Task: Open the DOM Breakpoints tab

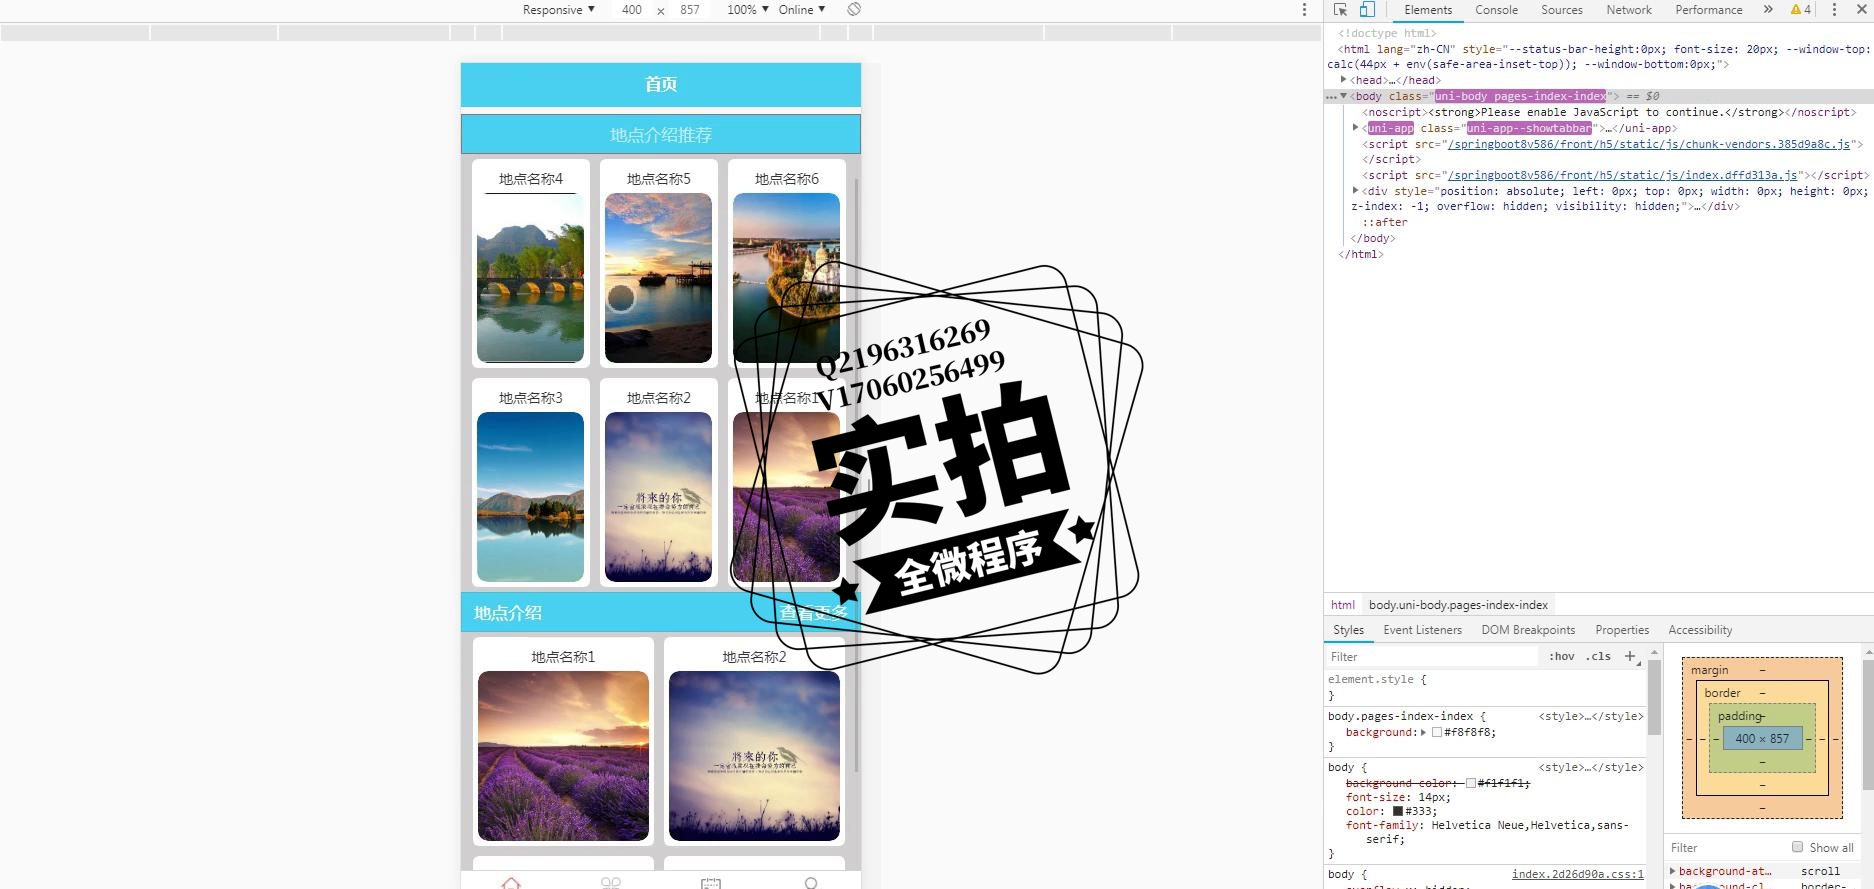Action: coord(1528,630)
